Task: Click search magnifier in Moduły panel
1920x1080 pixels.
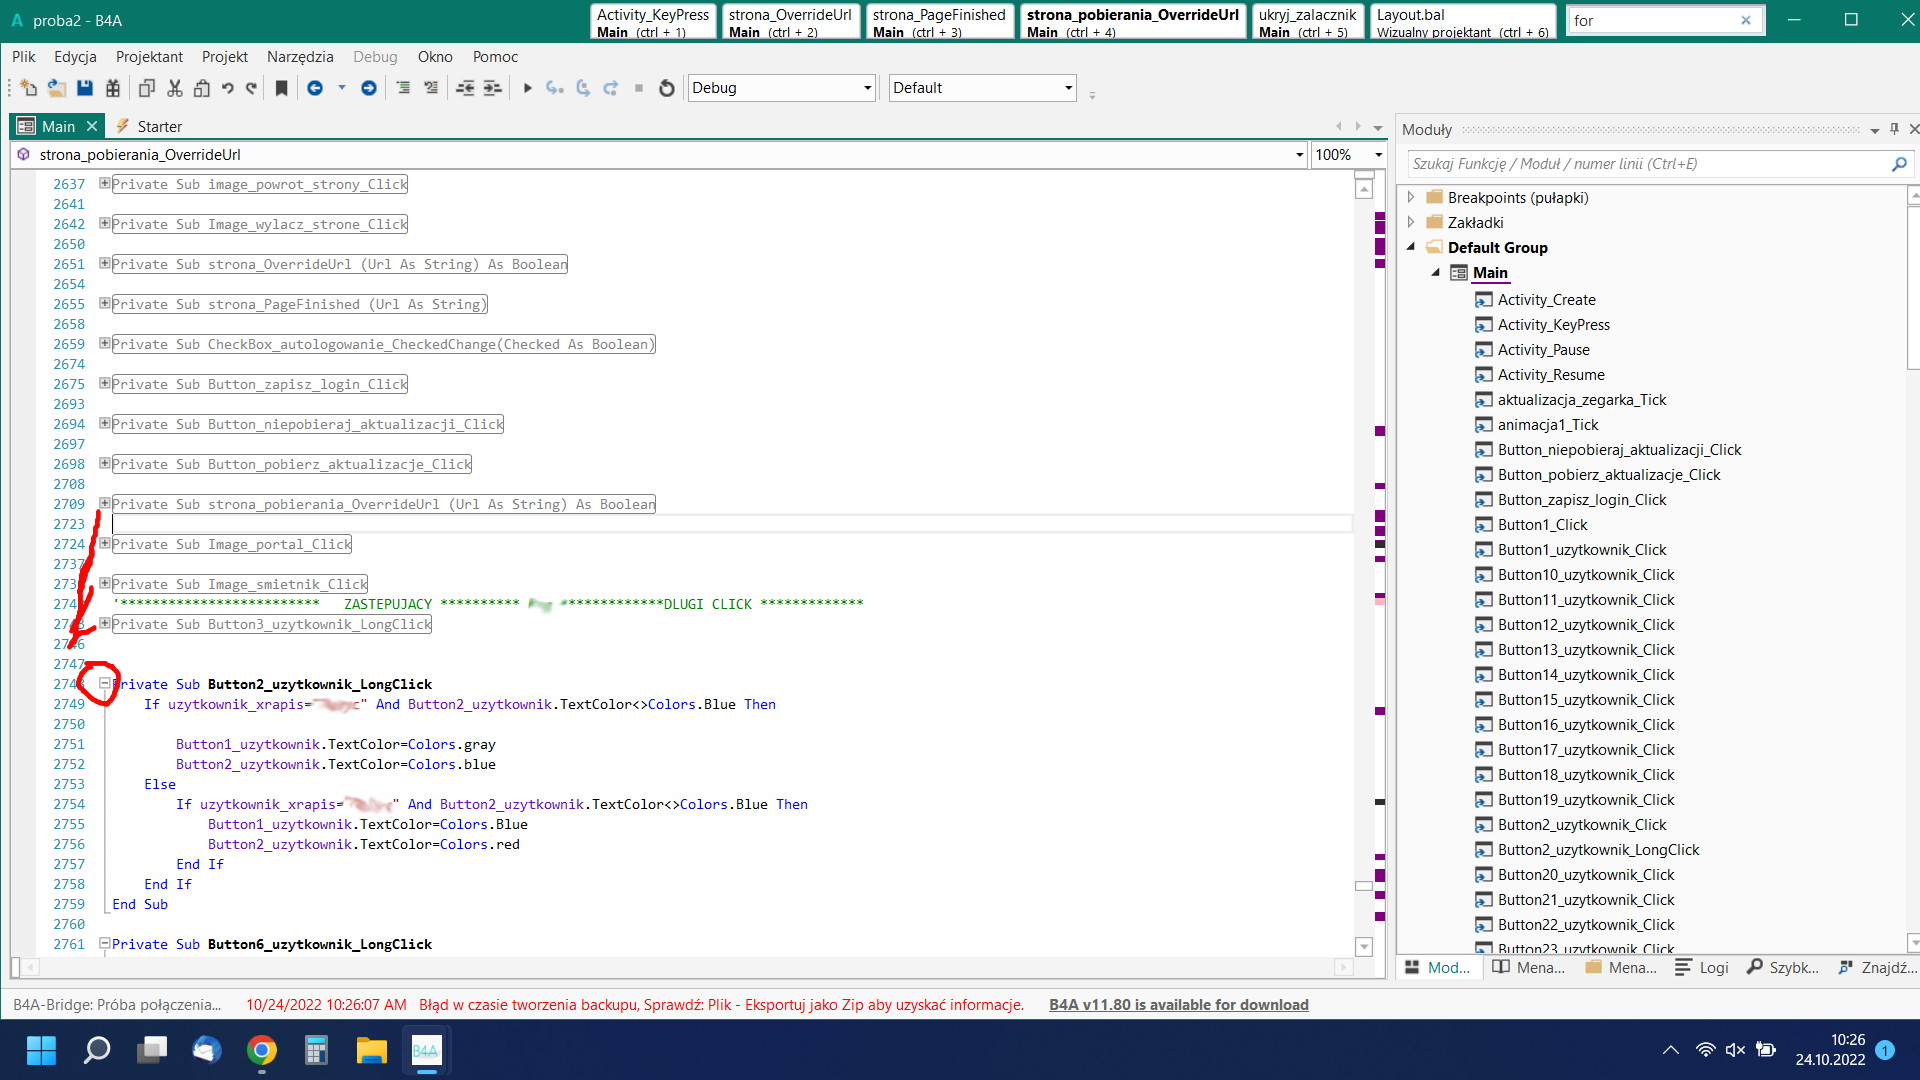Action: (x=1899, y=164)
